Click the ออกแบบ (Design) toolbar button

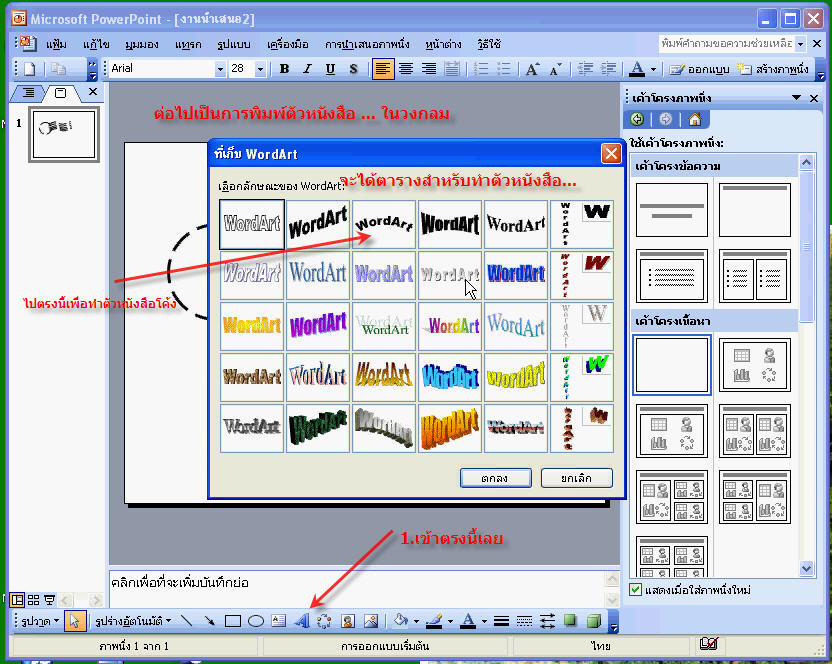(699, 69)
